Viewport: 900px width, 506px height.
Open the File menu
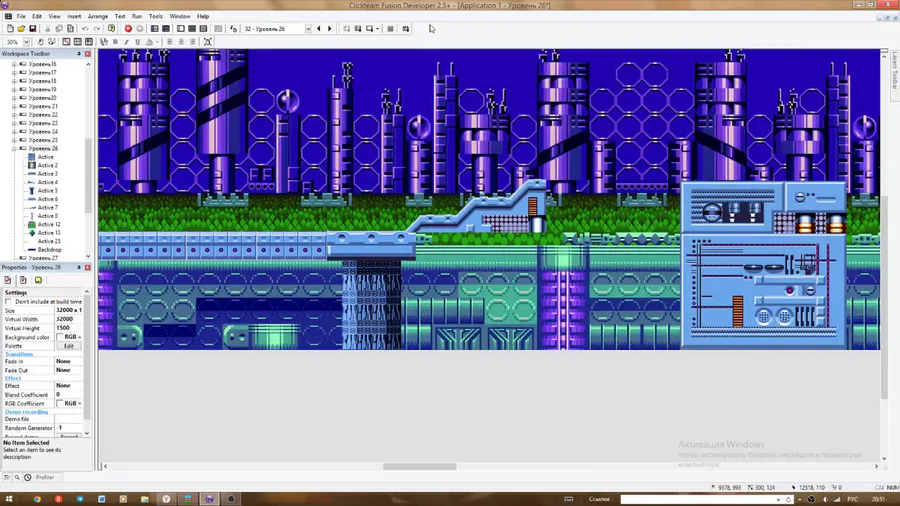click(x=21, y=17)
